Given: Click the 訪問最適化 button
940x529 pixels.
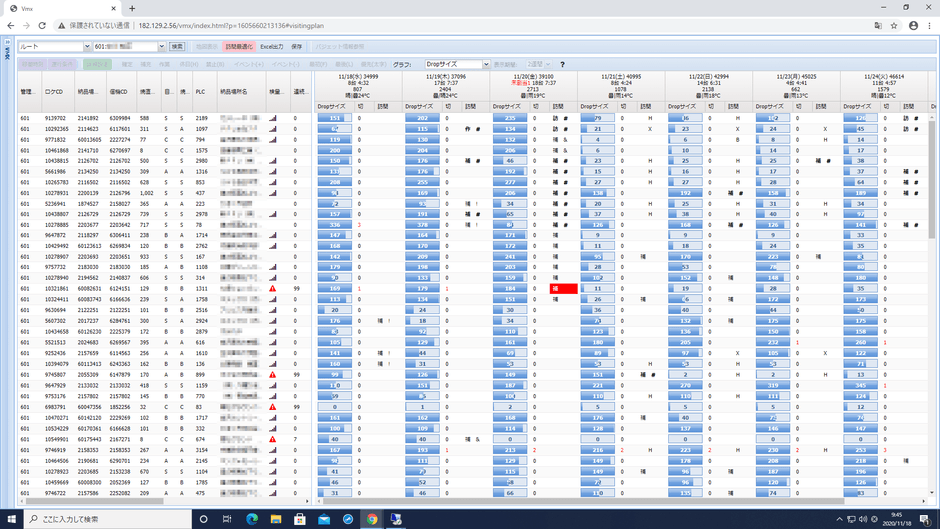Looking at the screenshot, I should [239, 46].
